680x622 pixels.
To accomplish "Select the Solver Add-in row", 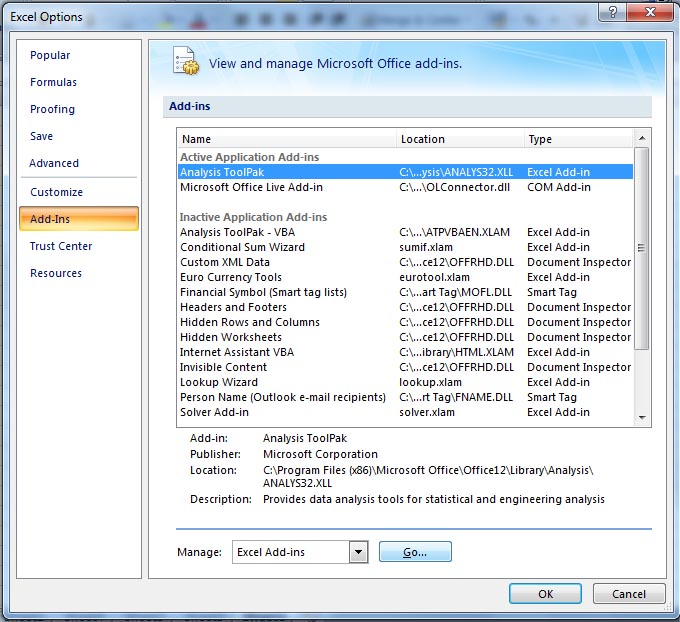I will 405,412.
